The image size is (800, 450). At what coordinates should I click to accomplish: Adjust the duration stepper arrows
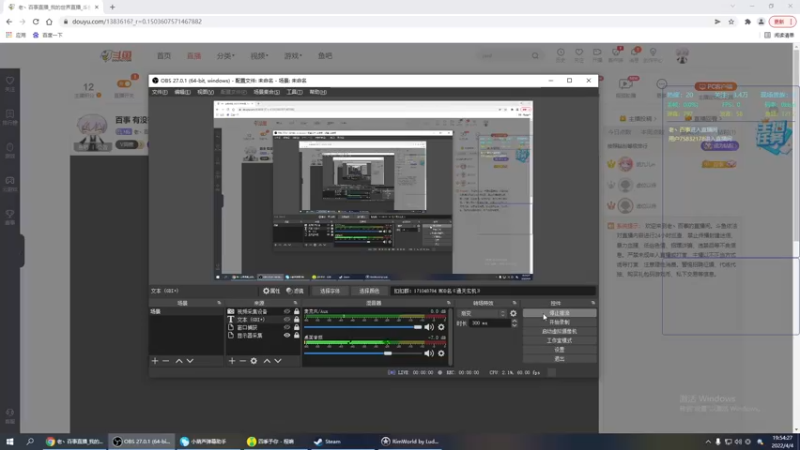tap(514, 323)
